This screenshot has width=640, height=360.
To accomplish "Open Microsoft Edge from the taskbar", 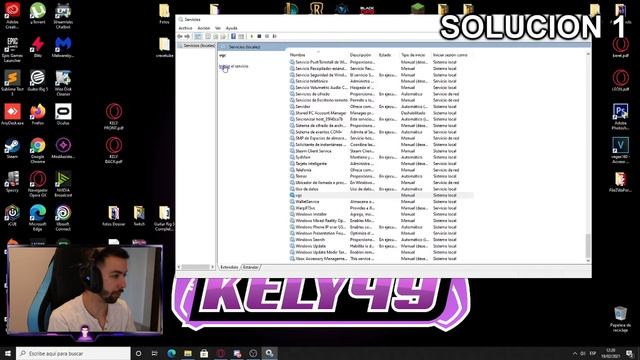I will 171,353.
